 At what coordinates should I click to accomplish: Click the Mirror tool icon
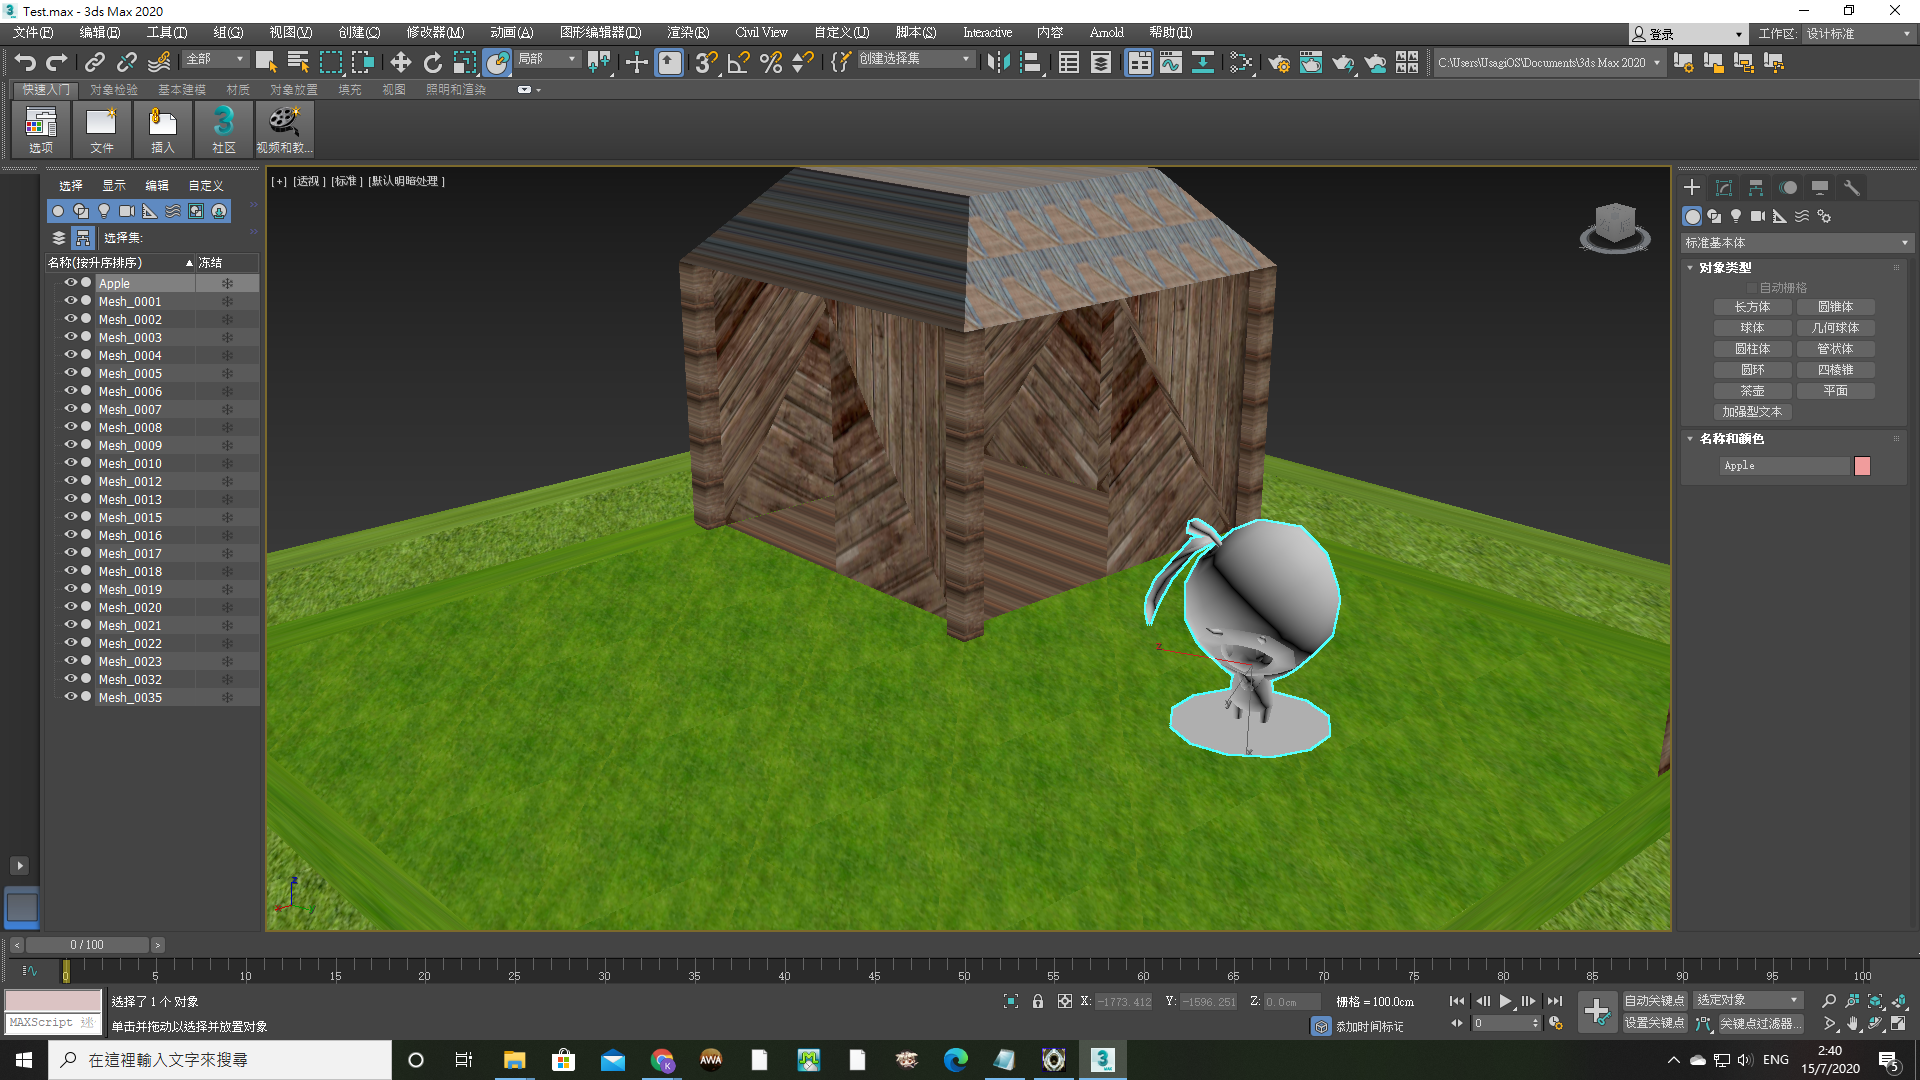pyautogui.click(x=997, y=63)
